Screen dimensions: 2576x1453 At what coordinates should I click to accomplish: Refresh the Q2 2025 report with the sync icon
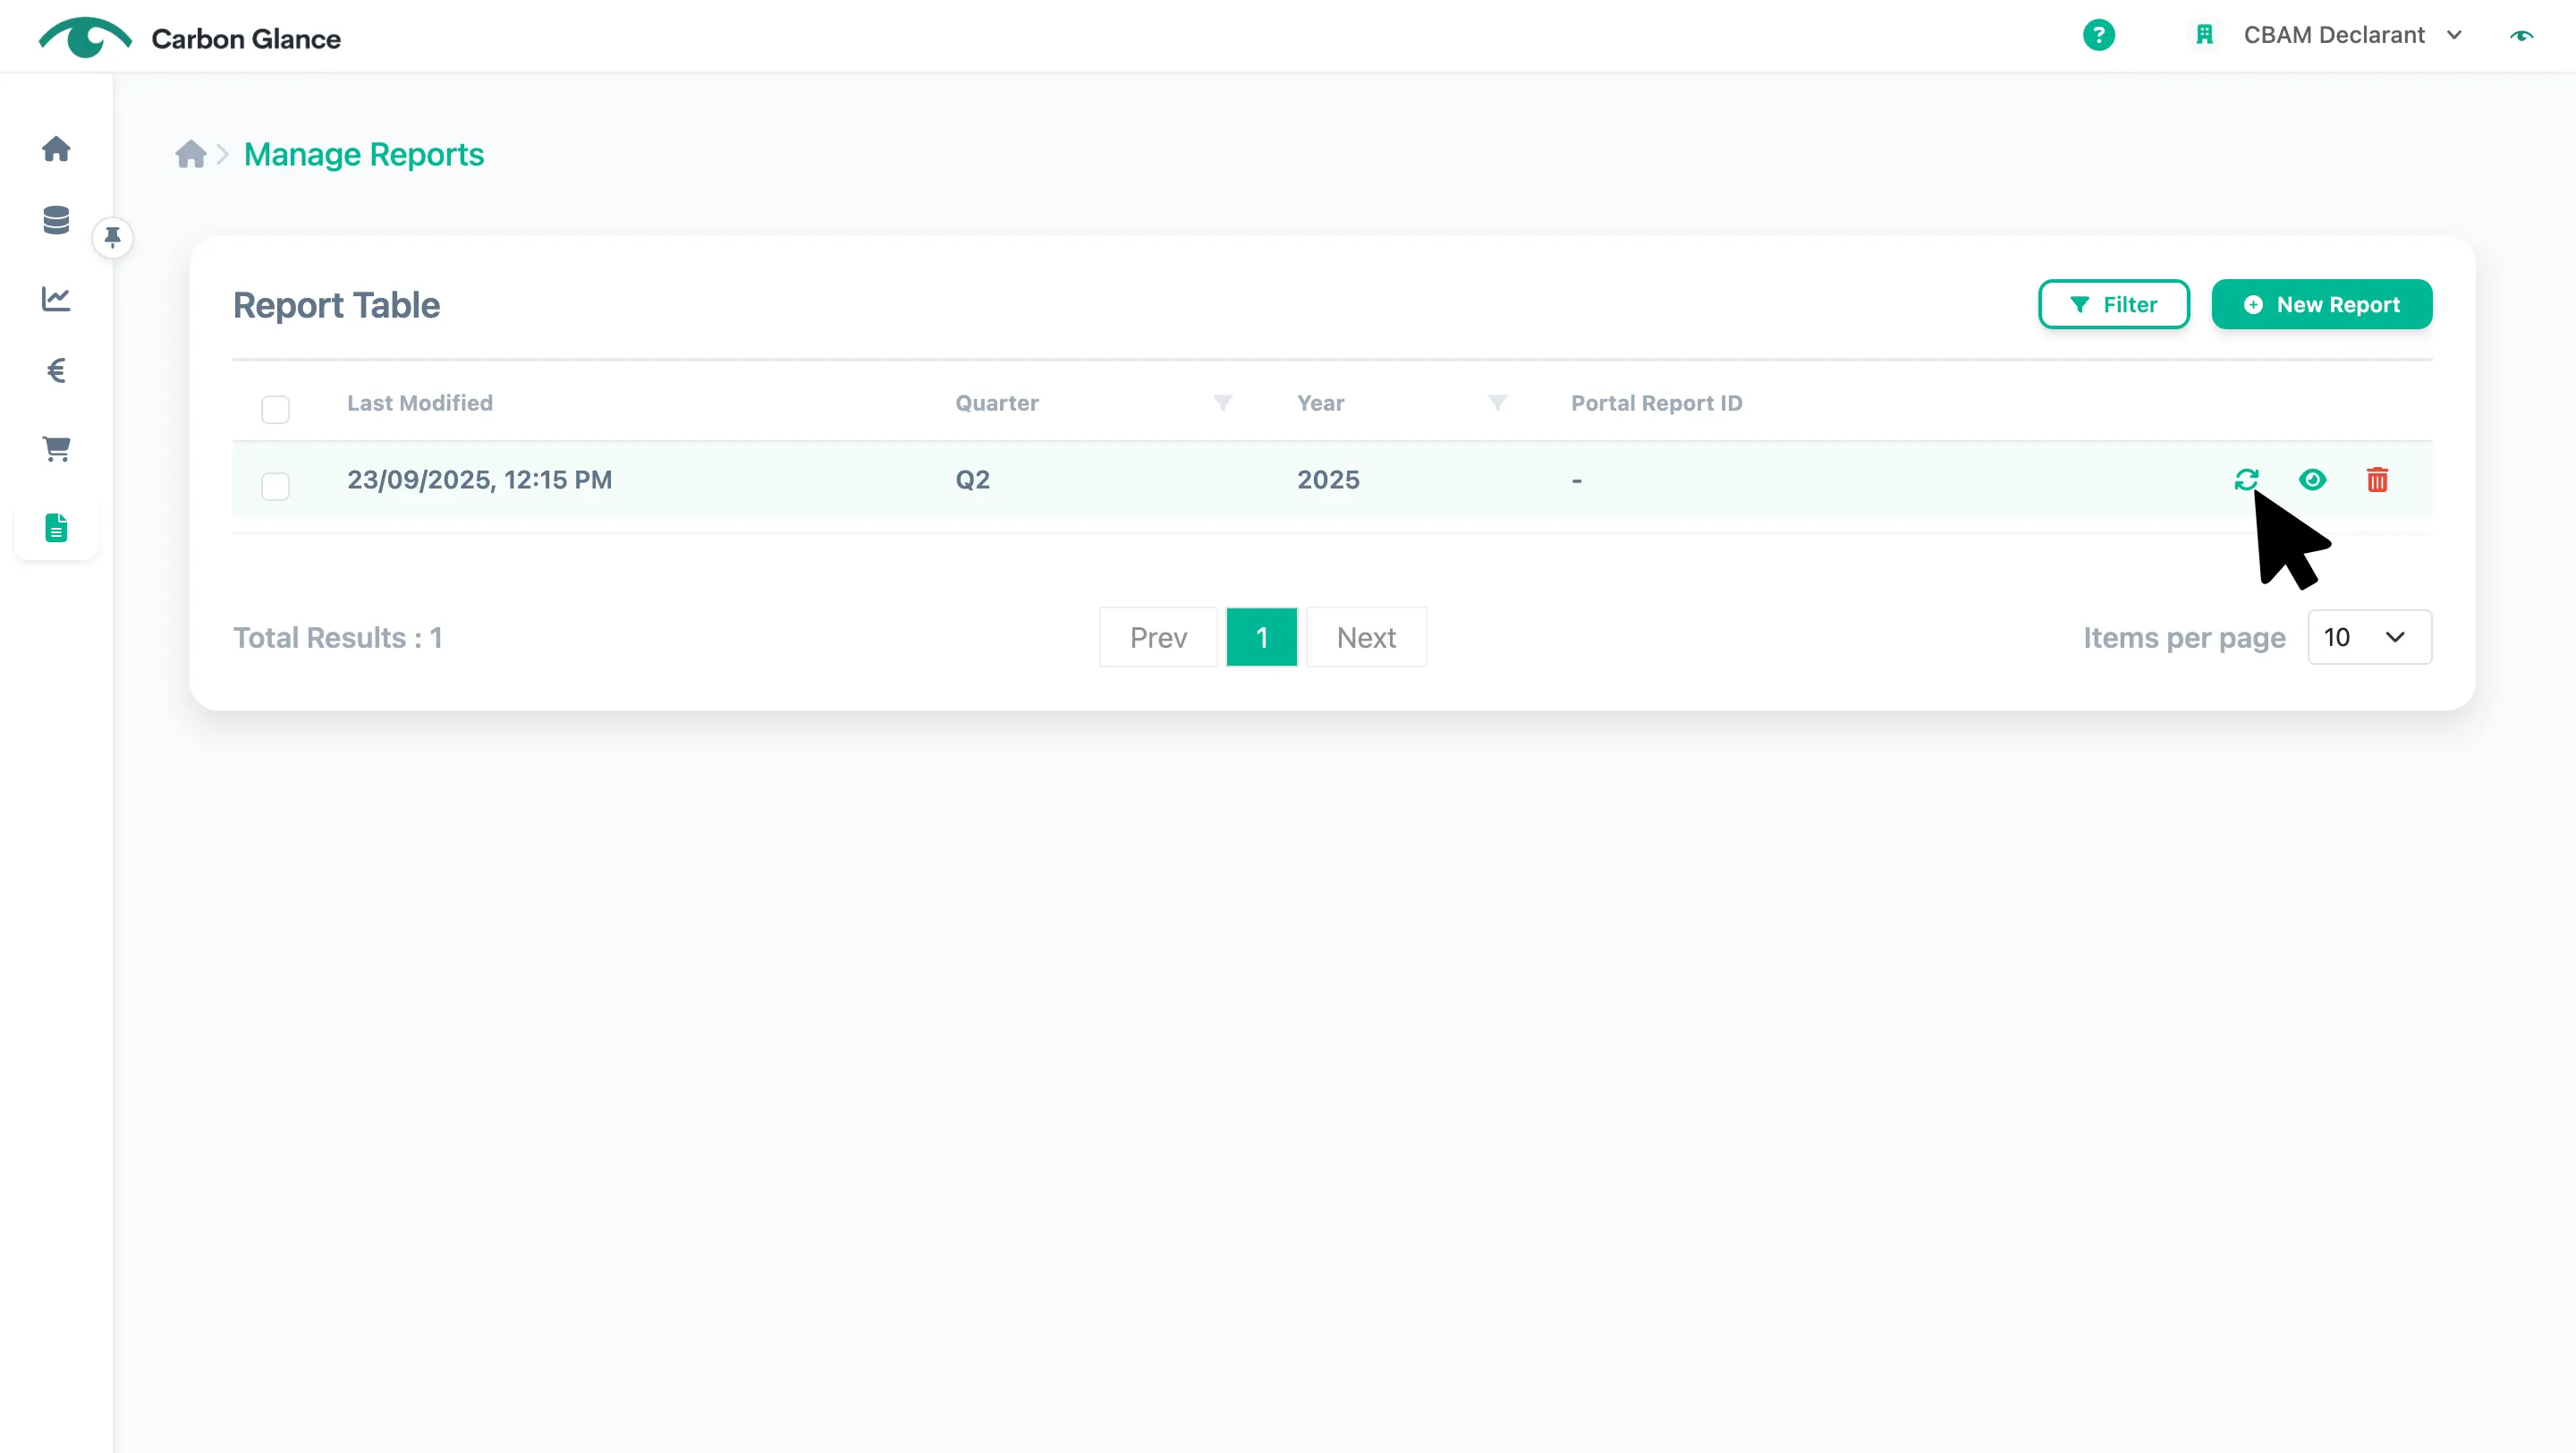(x=2246, y=480)
